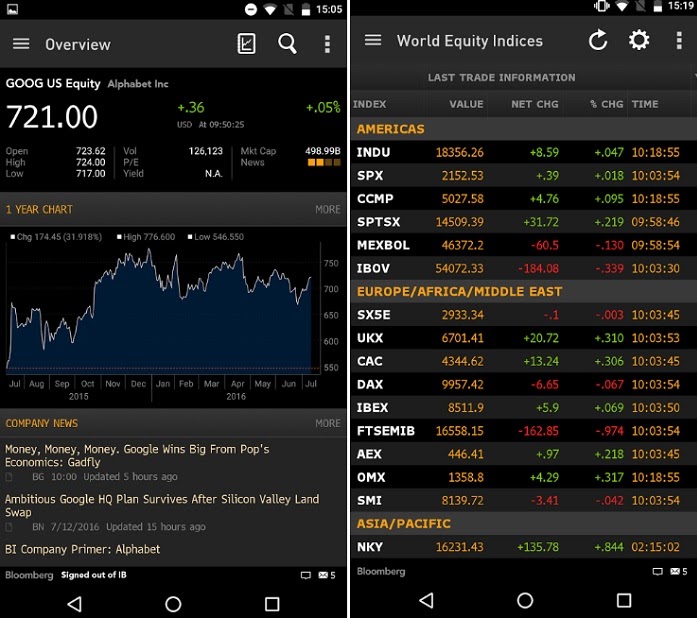The width and height of the screenshot is (697, 618).
Task: Expand LAST TRADE INFORMATION column selector
Action: 501,77
